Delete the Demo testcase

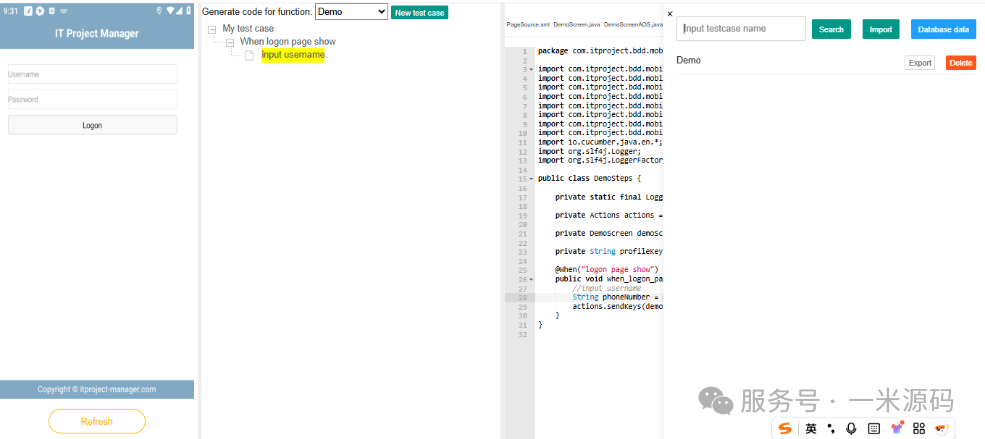click(961, 63)
